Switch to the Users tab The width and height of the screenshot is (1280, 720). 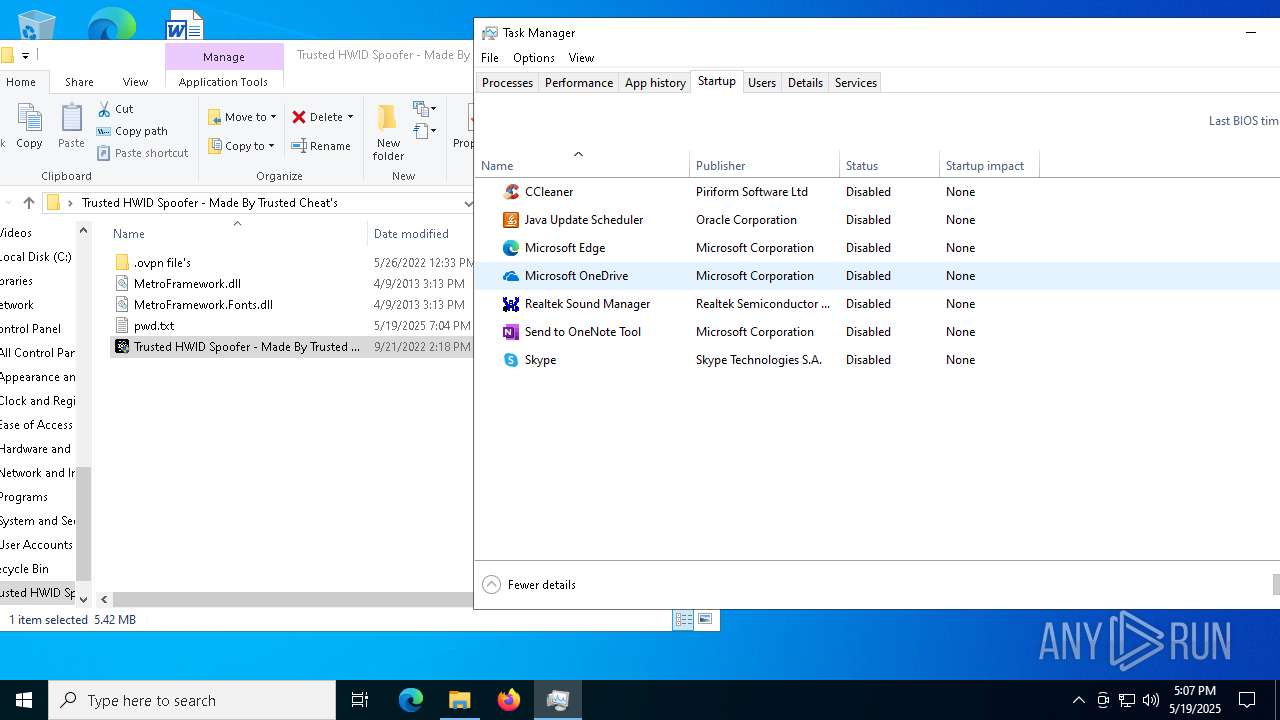(x=762, y=83)
